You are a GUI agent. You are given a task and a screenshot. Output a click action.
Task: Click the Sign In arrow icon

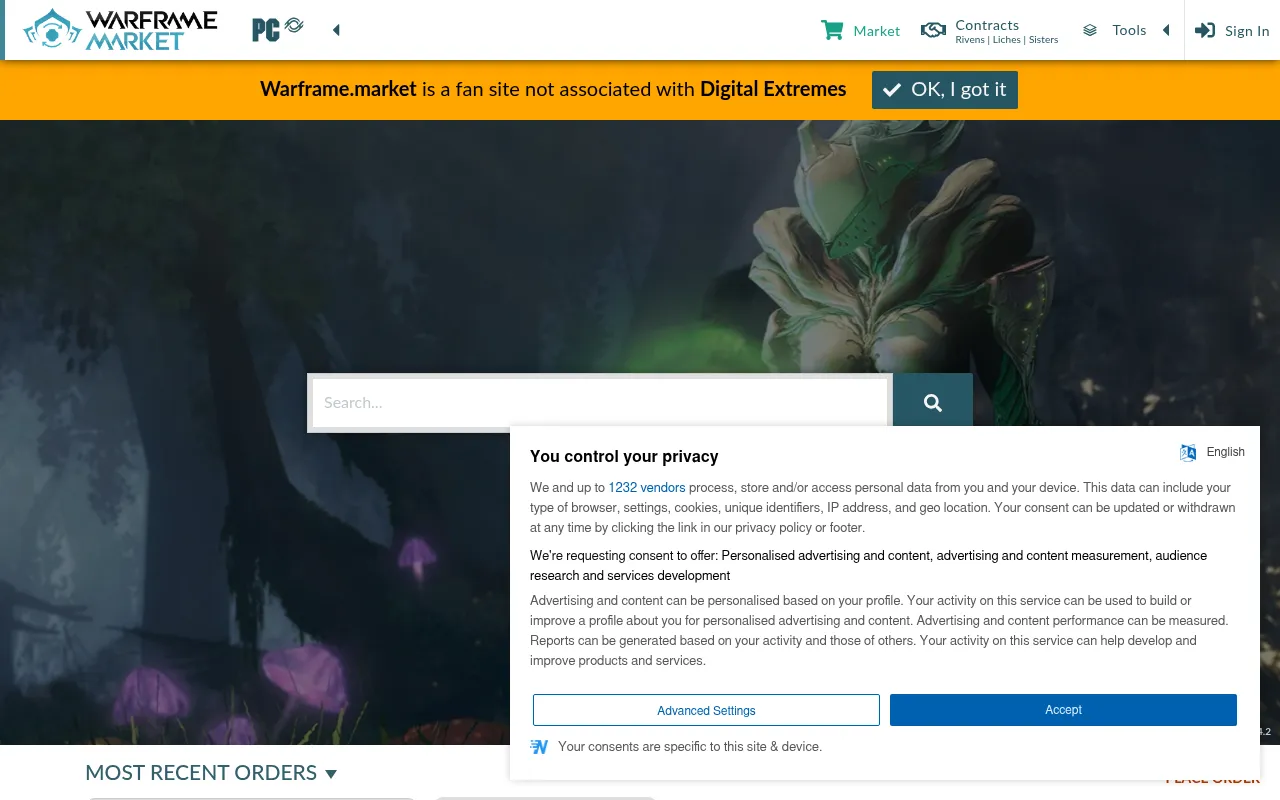click(1205, 30)
